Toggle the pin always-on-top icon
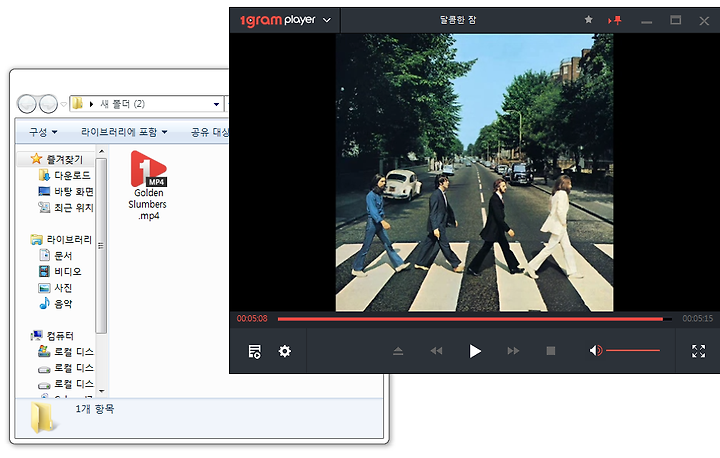 [614, 20]
